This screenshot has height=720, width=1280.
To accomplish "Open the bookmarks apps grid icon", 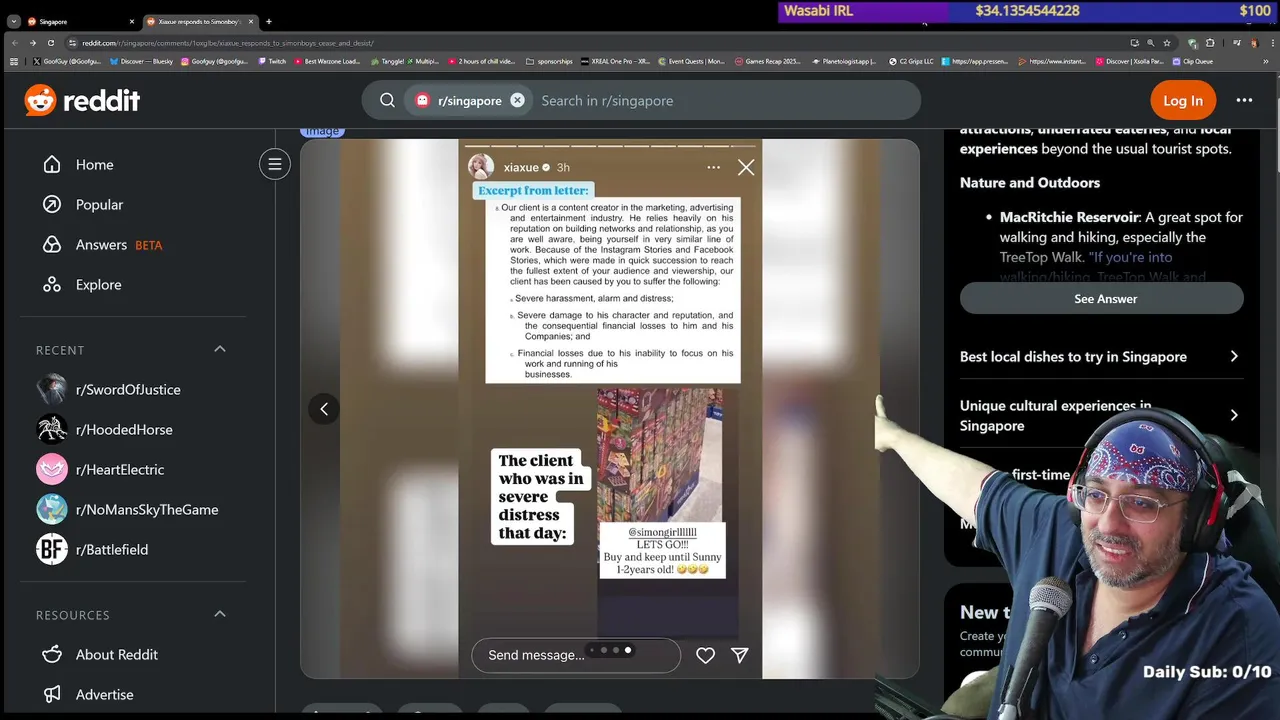I will 13,62.
